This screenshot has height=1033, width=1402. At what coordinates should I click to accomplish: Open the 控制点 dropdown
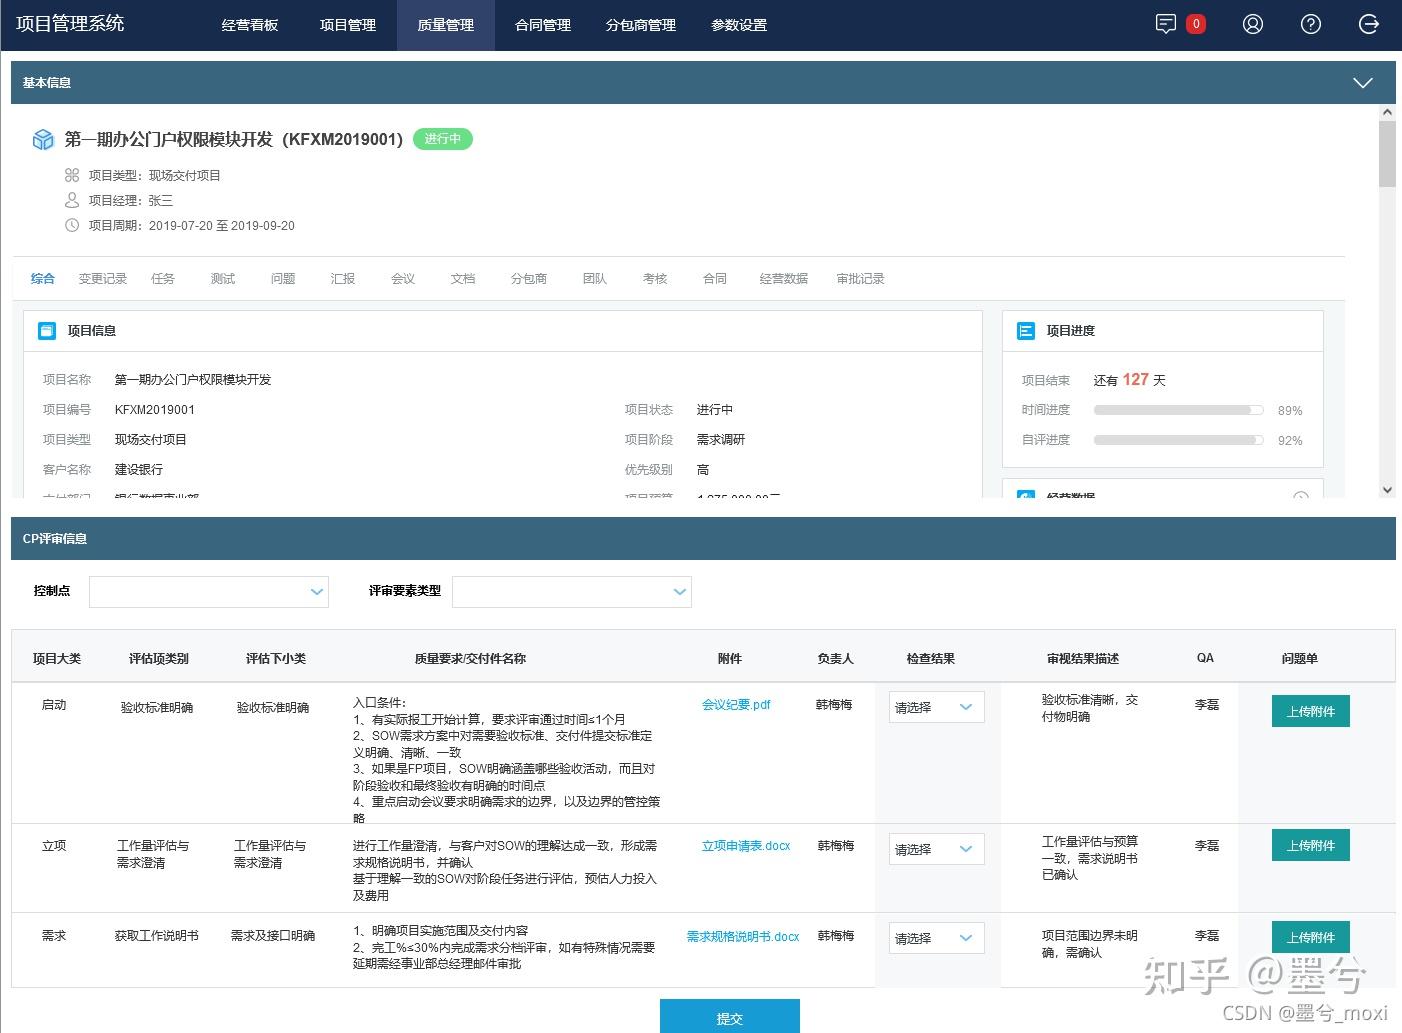209,592
